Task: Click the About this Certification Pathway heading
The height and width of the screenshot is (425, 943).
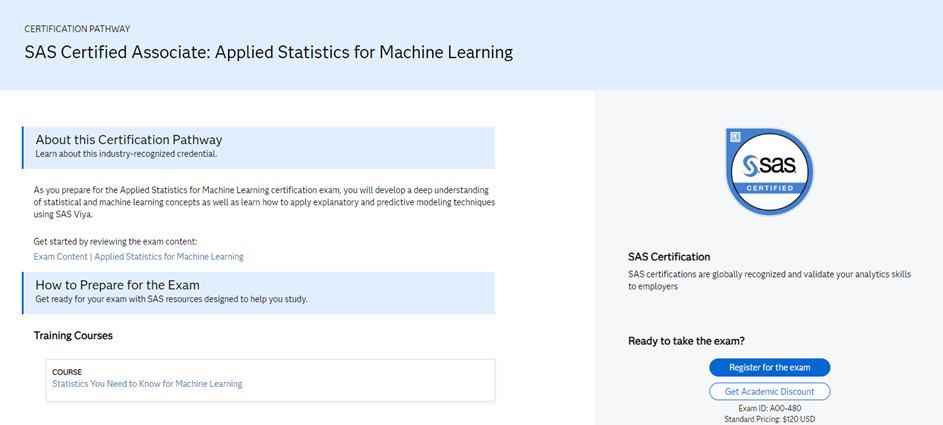Action: point(129,140)
